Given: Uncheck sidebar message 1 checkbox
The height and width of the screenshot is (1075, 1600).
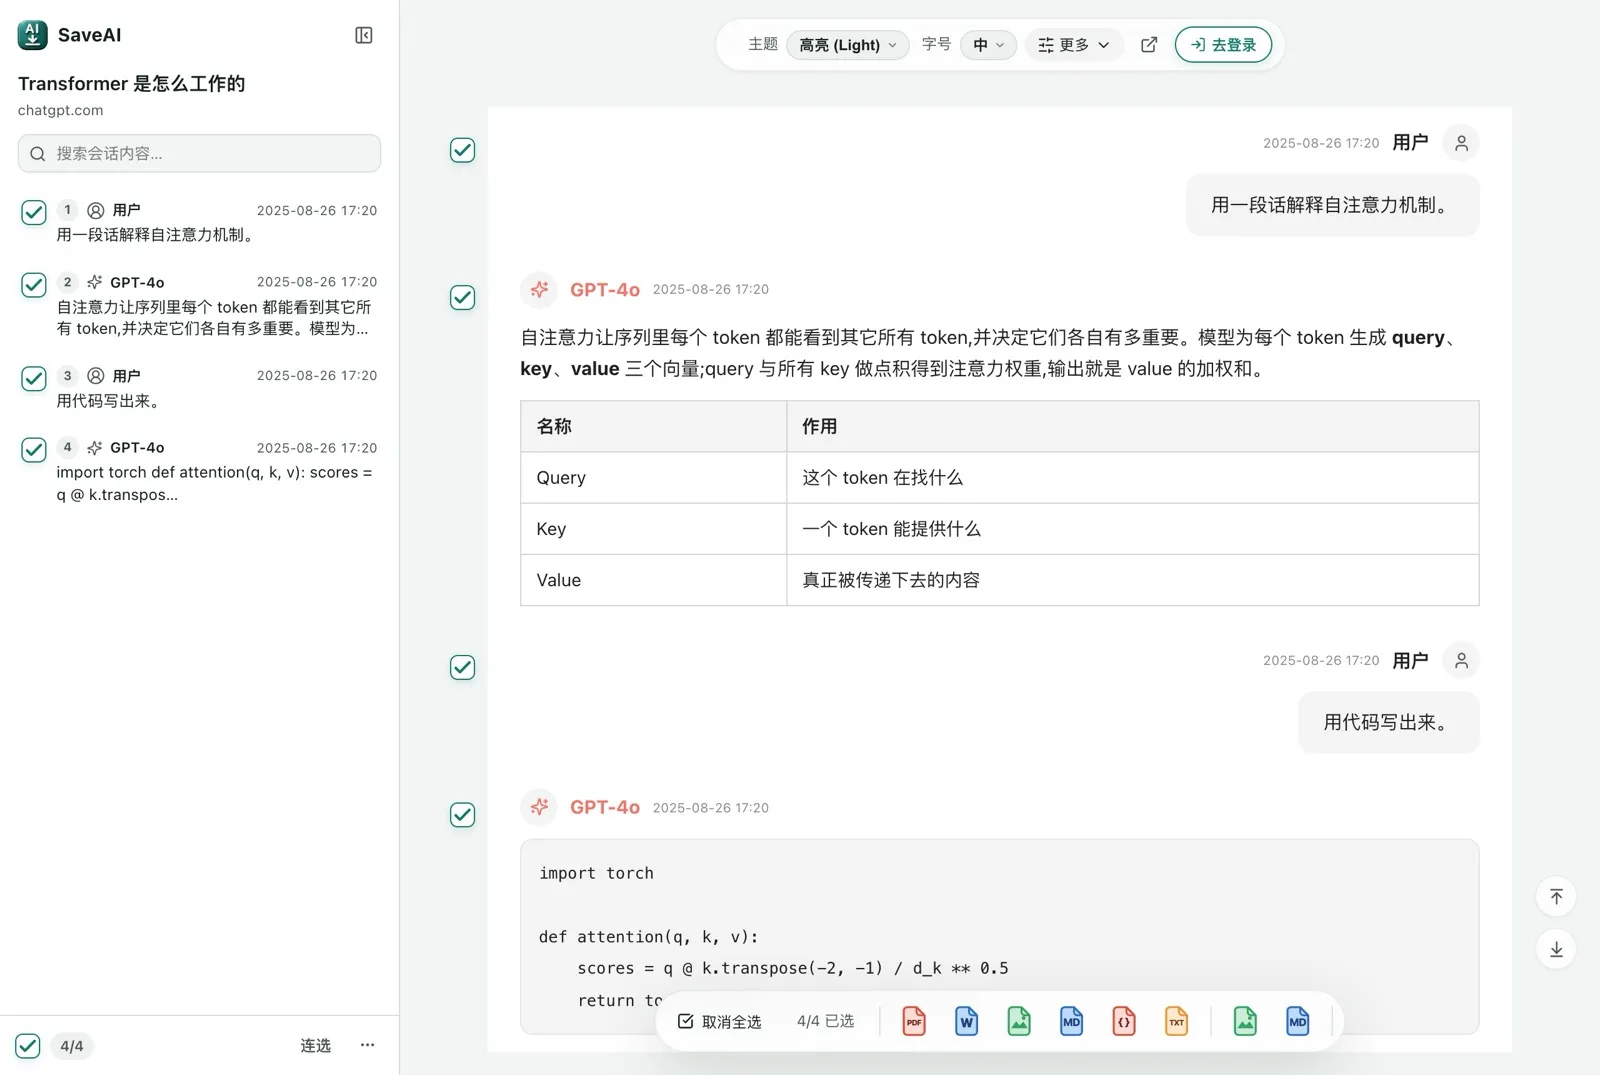Looking at the screenshot, I should 34,212.
